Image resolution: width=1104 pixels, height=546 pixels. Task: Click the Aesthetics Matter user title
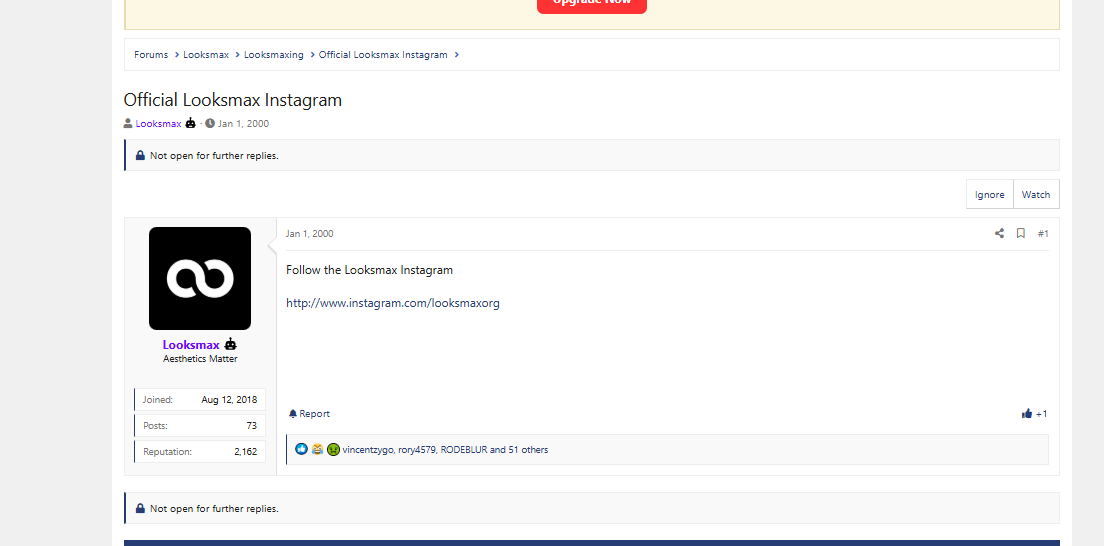point(200,359)
